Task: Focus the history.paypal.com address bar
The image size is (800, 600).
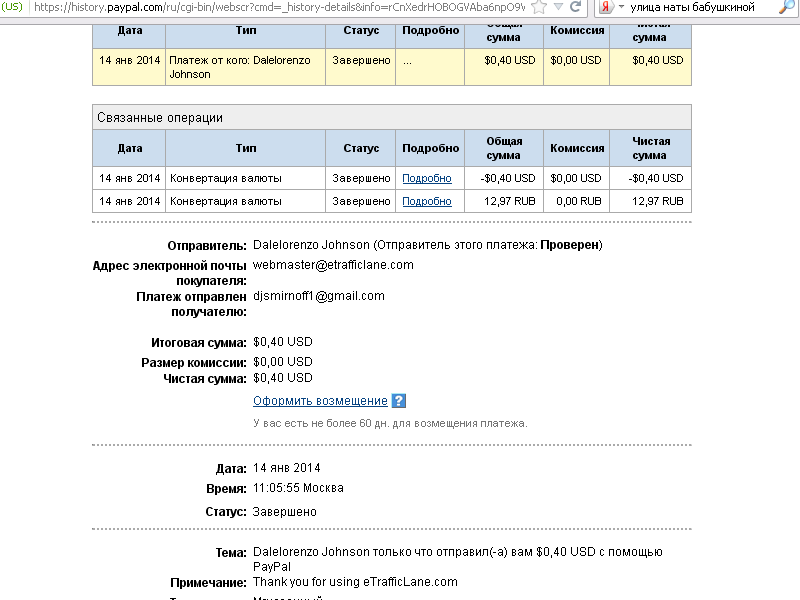Action: point(279,7)
